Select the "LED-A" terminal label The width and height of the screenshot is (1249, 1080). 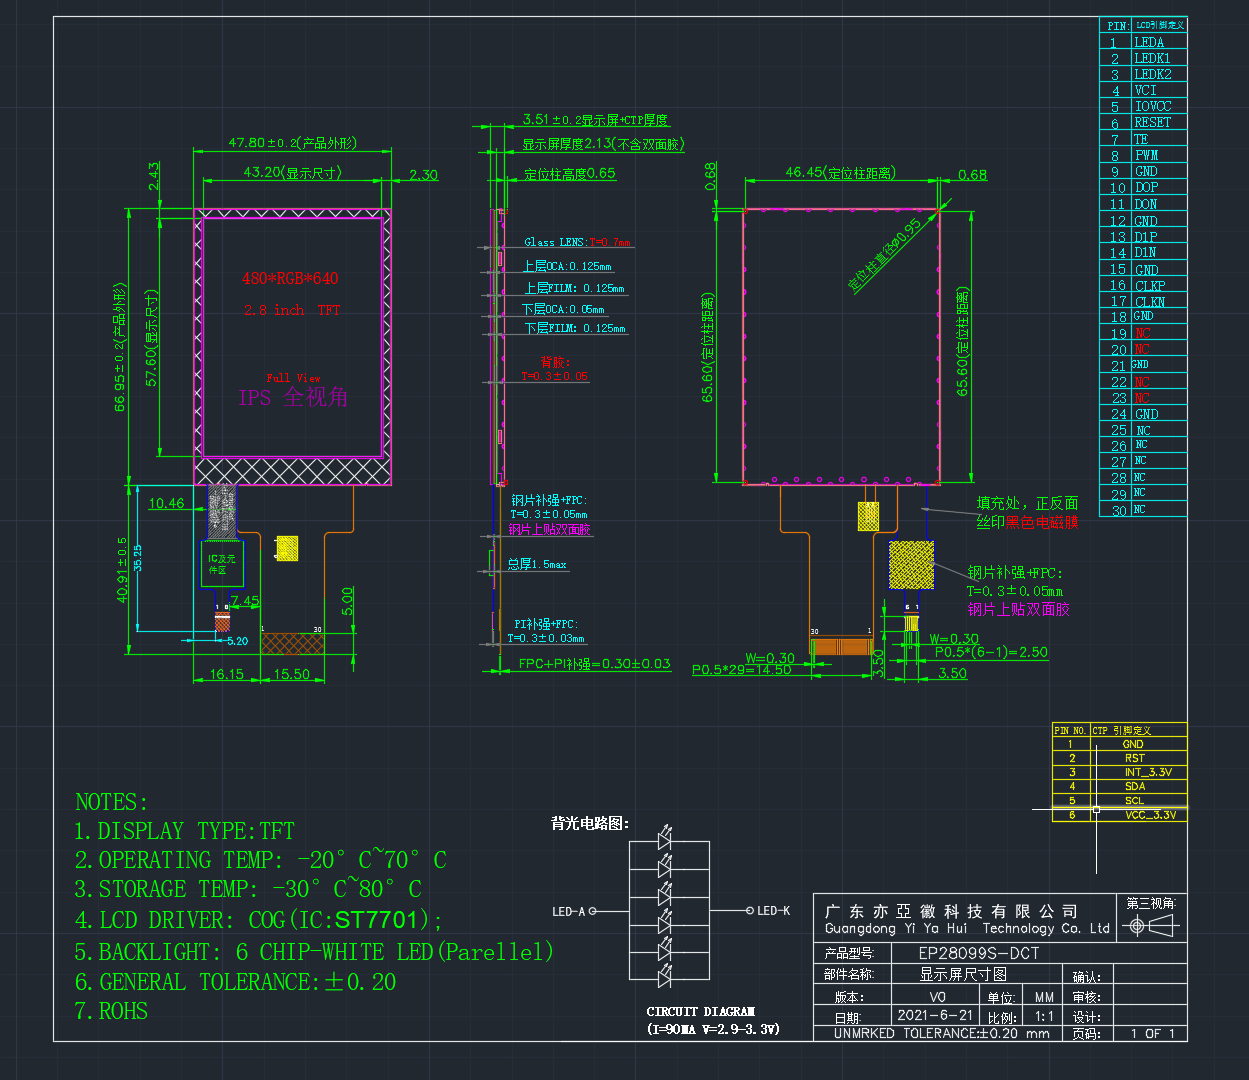click(x=569, y=911)
